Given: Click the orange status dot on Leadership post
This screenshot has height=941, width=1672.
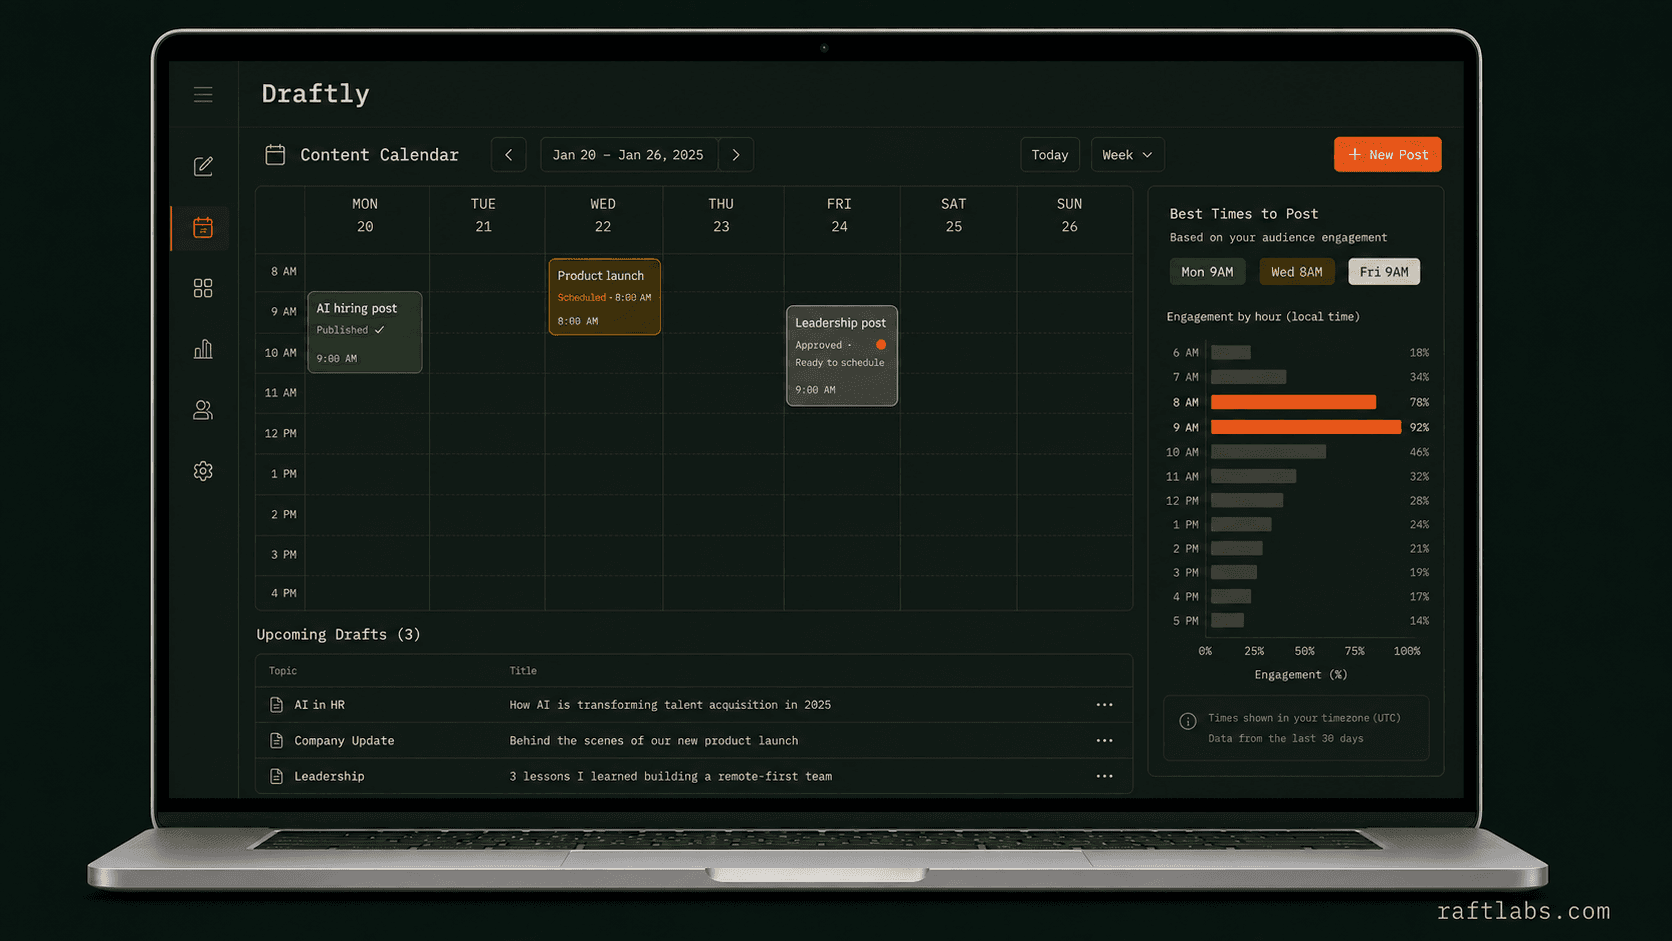Looking at the screenshot, I should tap(881, 345).
